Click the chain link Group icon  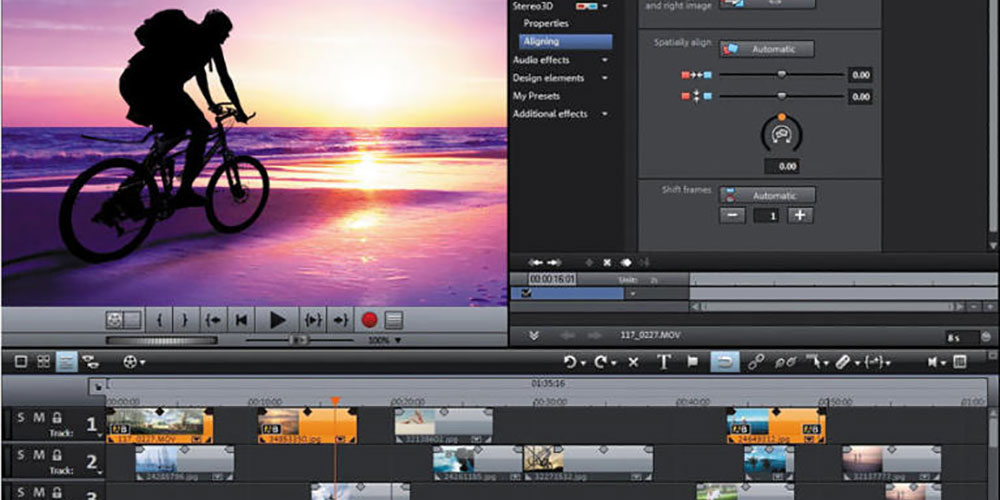[x=756, y=362]
